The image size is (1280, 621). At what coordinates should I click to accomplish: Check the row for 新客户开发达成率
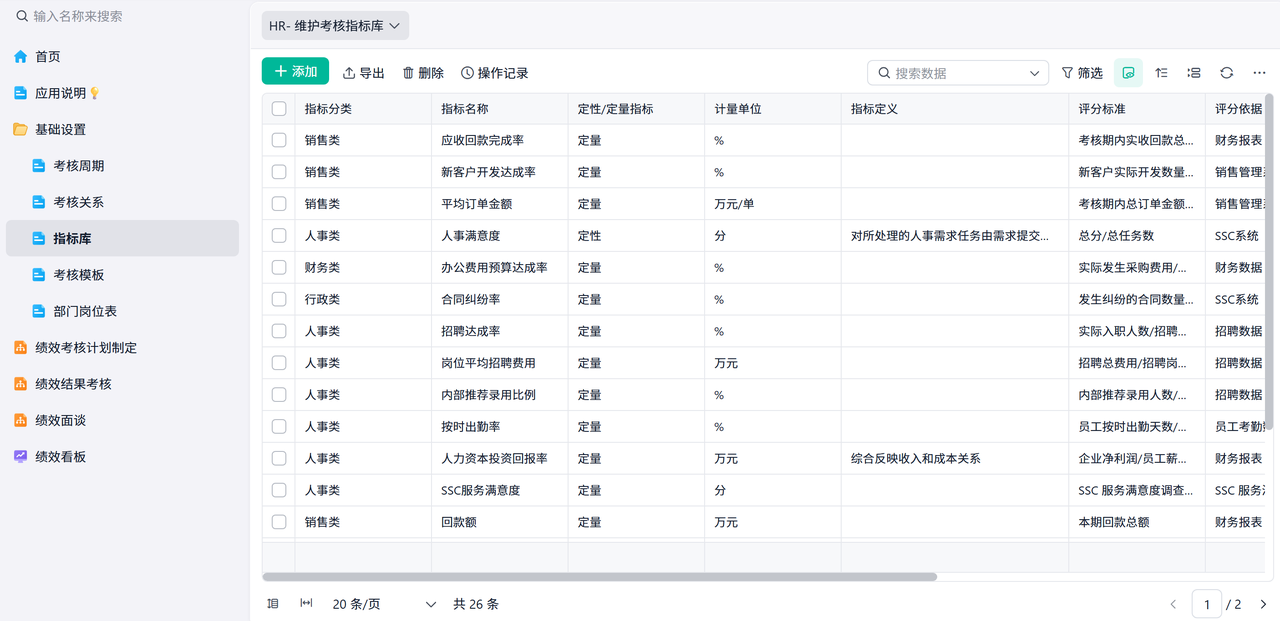click(279, 172)
